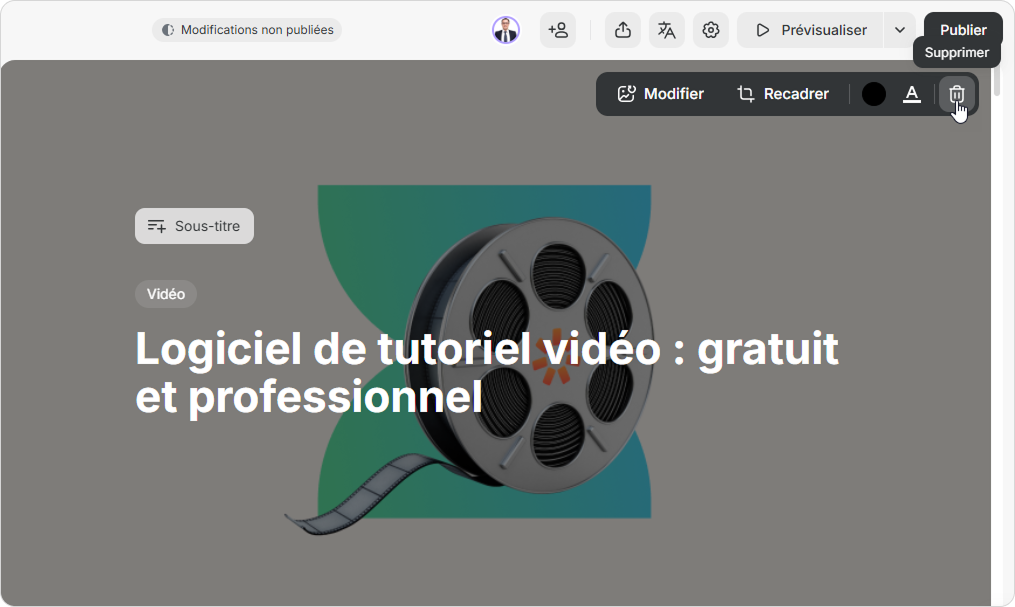The height and width of the screenshot is (607, 1015).
Task: Open the settings gear in the top bar
Action: pyautogui.click(x=711, y=30)
